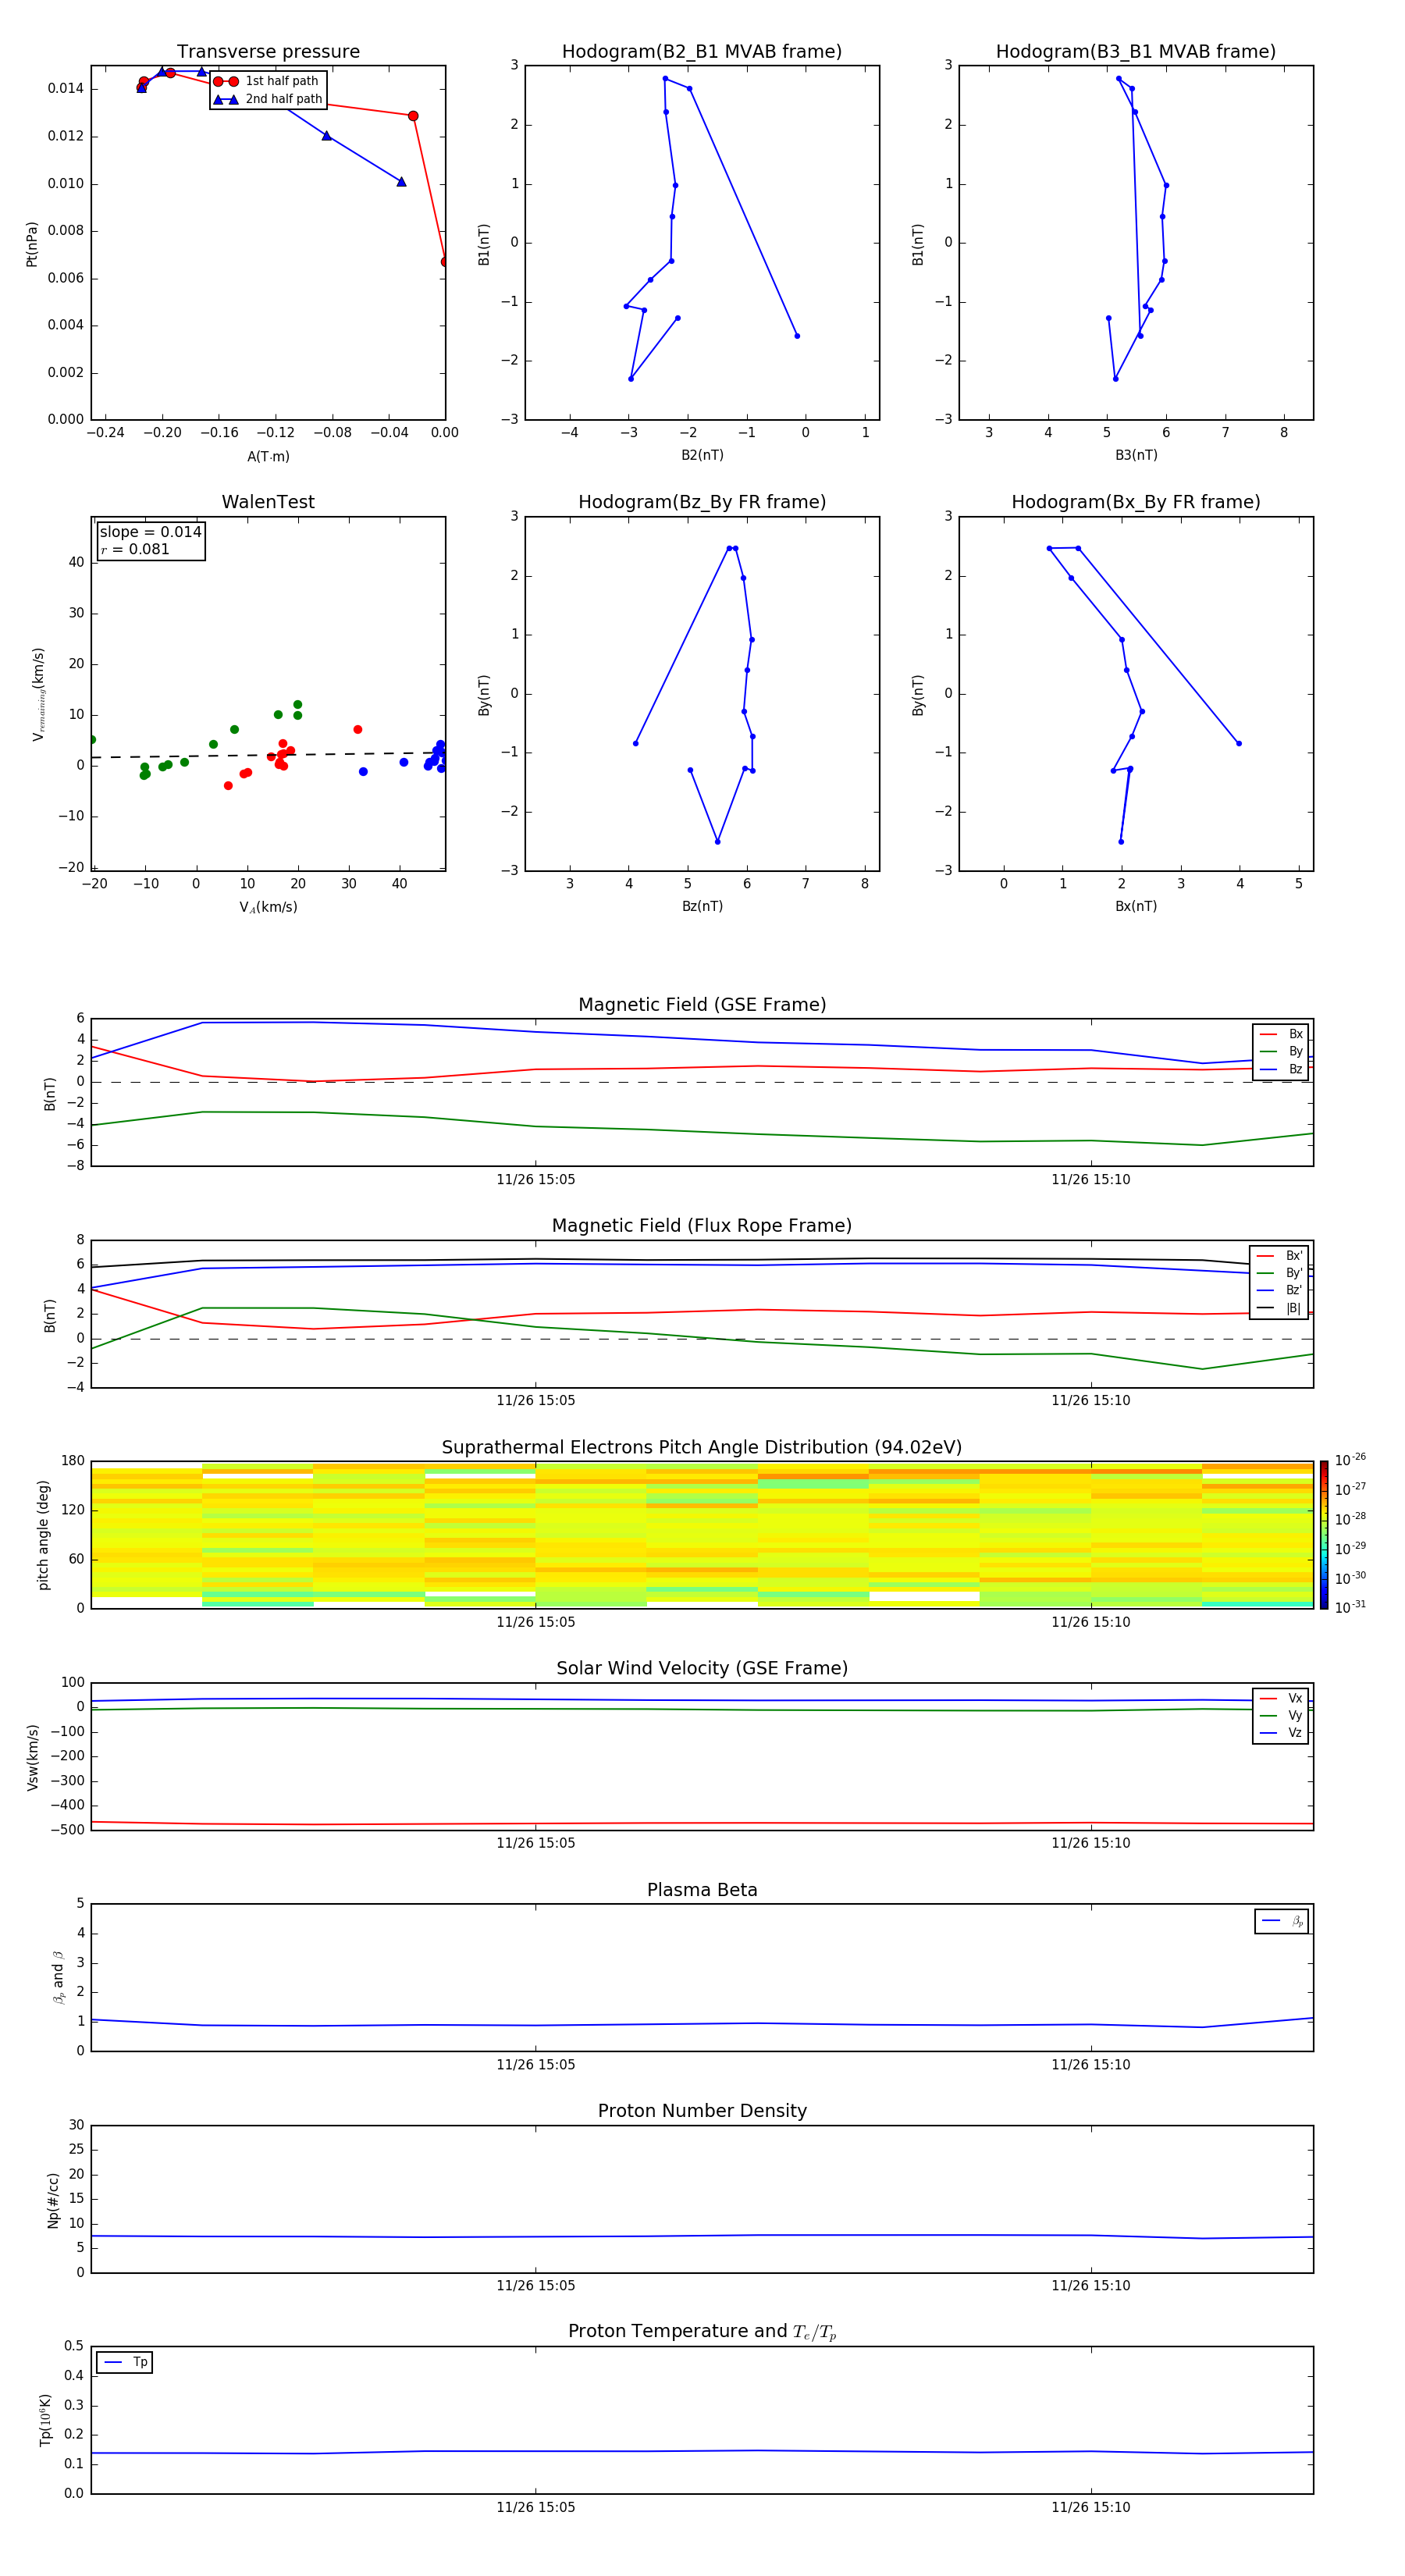This screenshot has height=2576, width=1405.
Task: Click the "Bx" entry in GSE legend
Action: (1281, 1034)
